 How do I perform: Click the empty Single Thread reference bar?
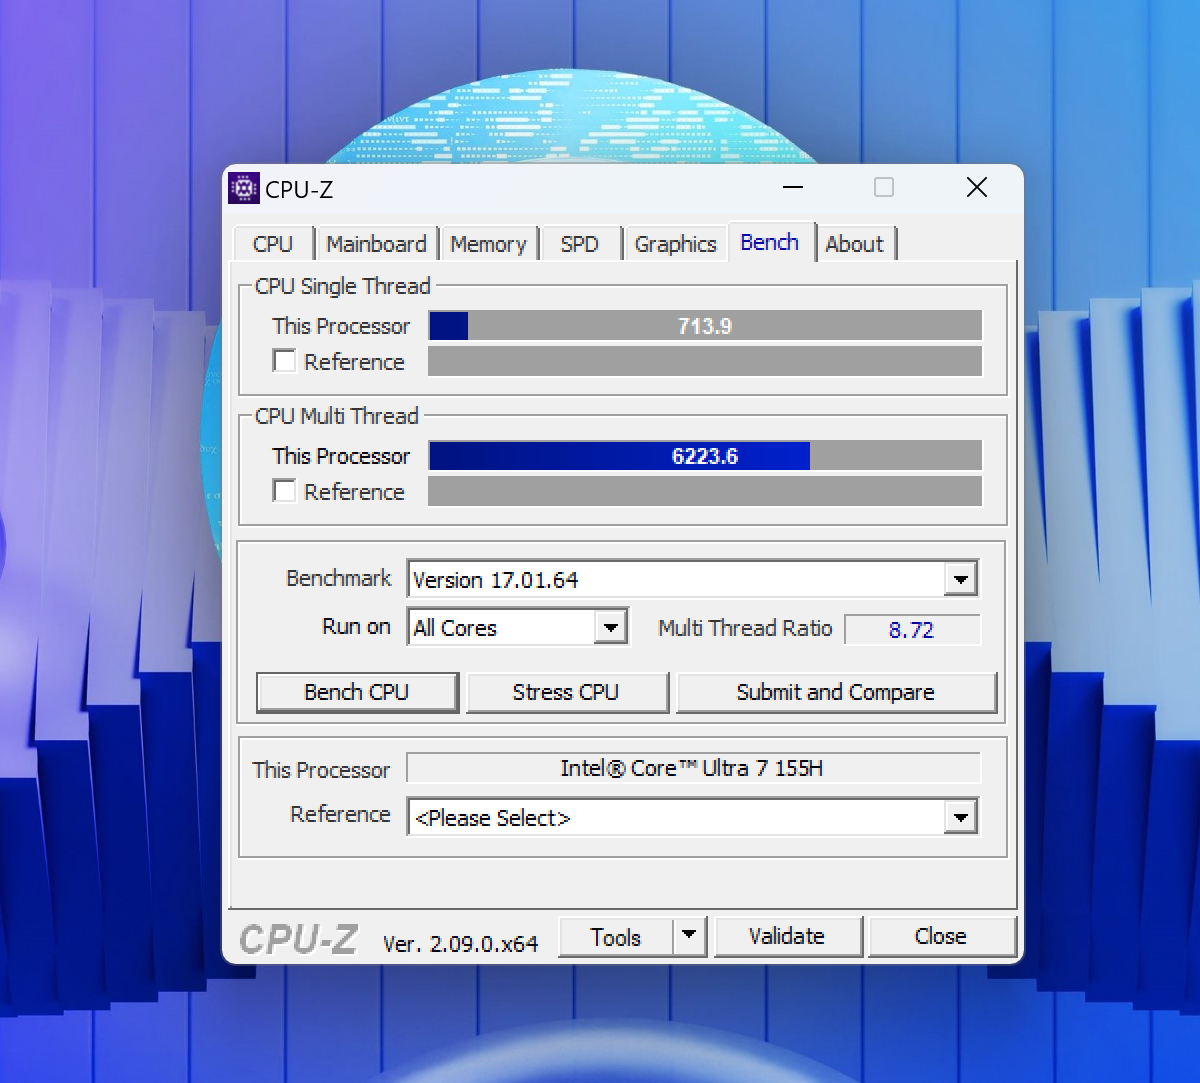(705, 361)
